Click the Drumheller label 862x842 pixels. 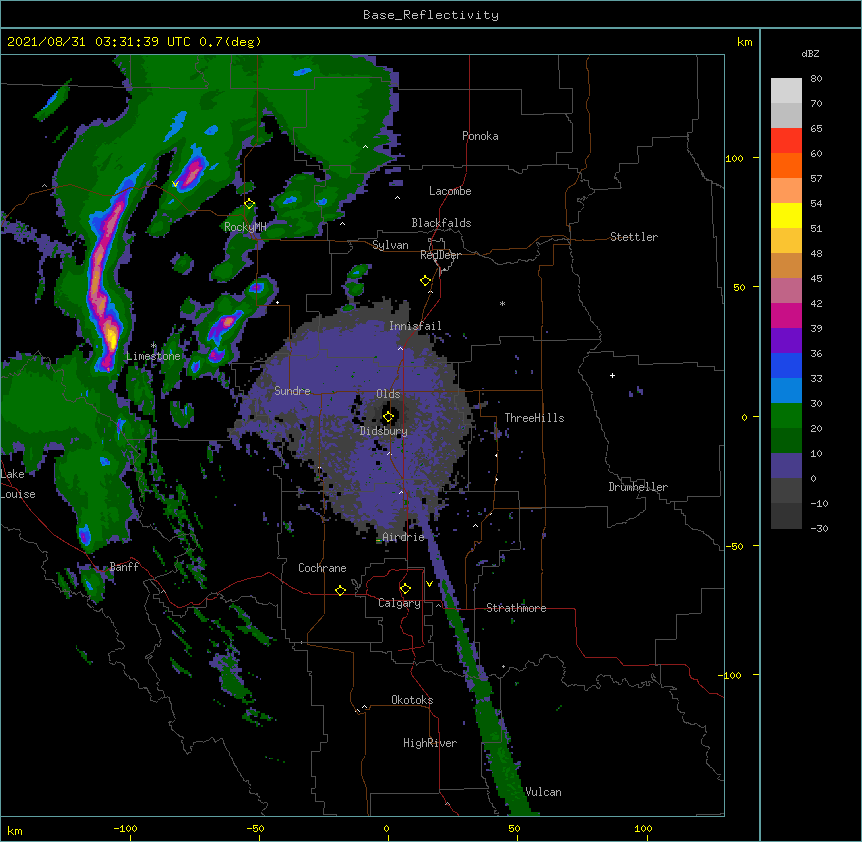[x=638, y=487]
